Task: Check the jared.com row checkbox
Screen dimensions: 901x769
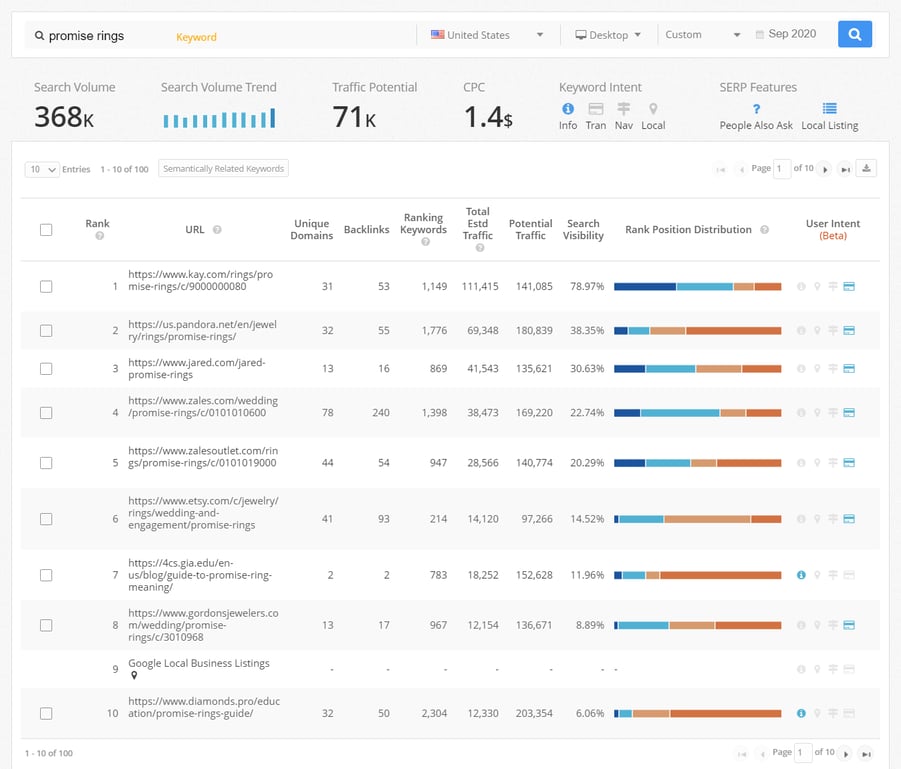Action: tap(46, 368)
